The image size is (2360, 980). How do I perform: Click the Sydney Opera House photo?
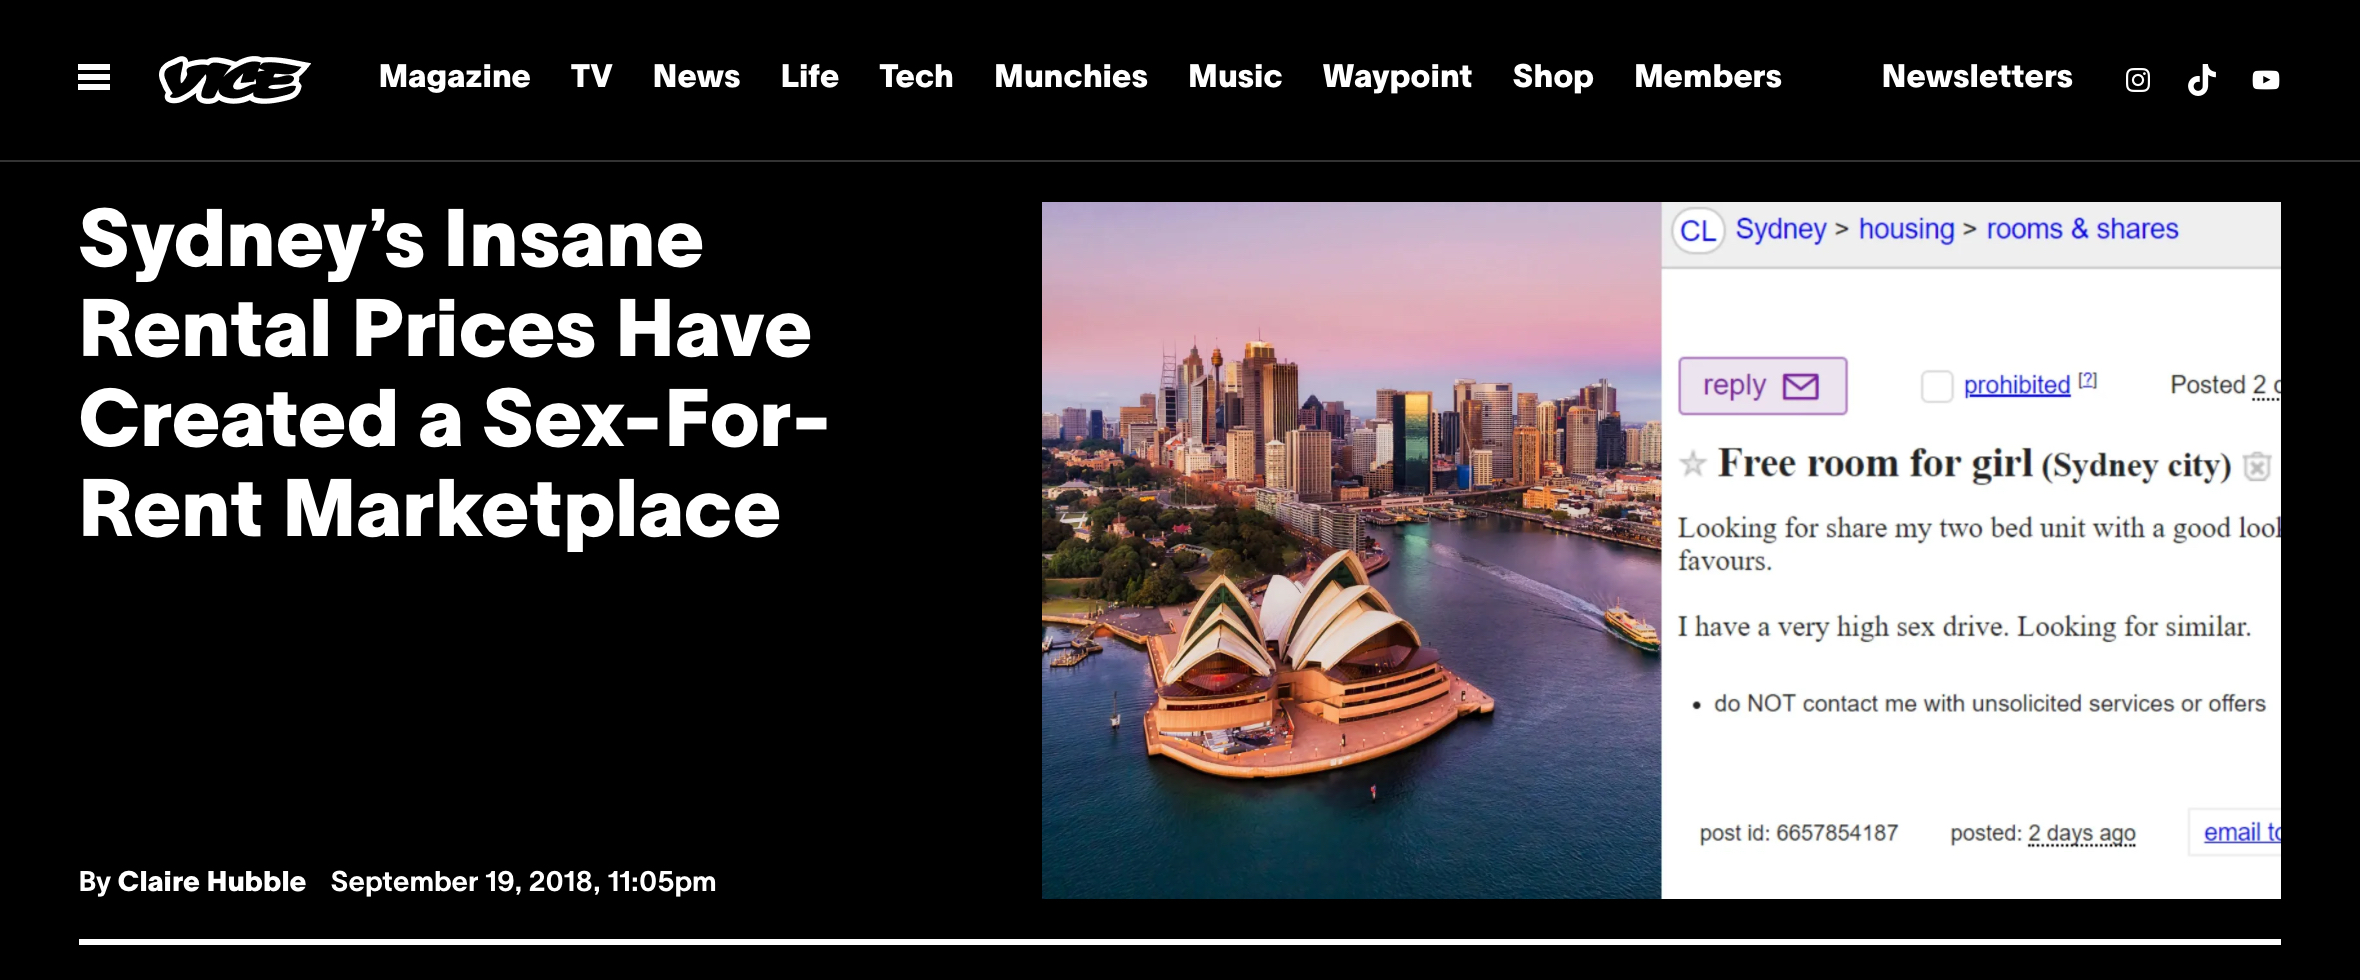[x=1351, y=550]
